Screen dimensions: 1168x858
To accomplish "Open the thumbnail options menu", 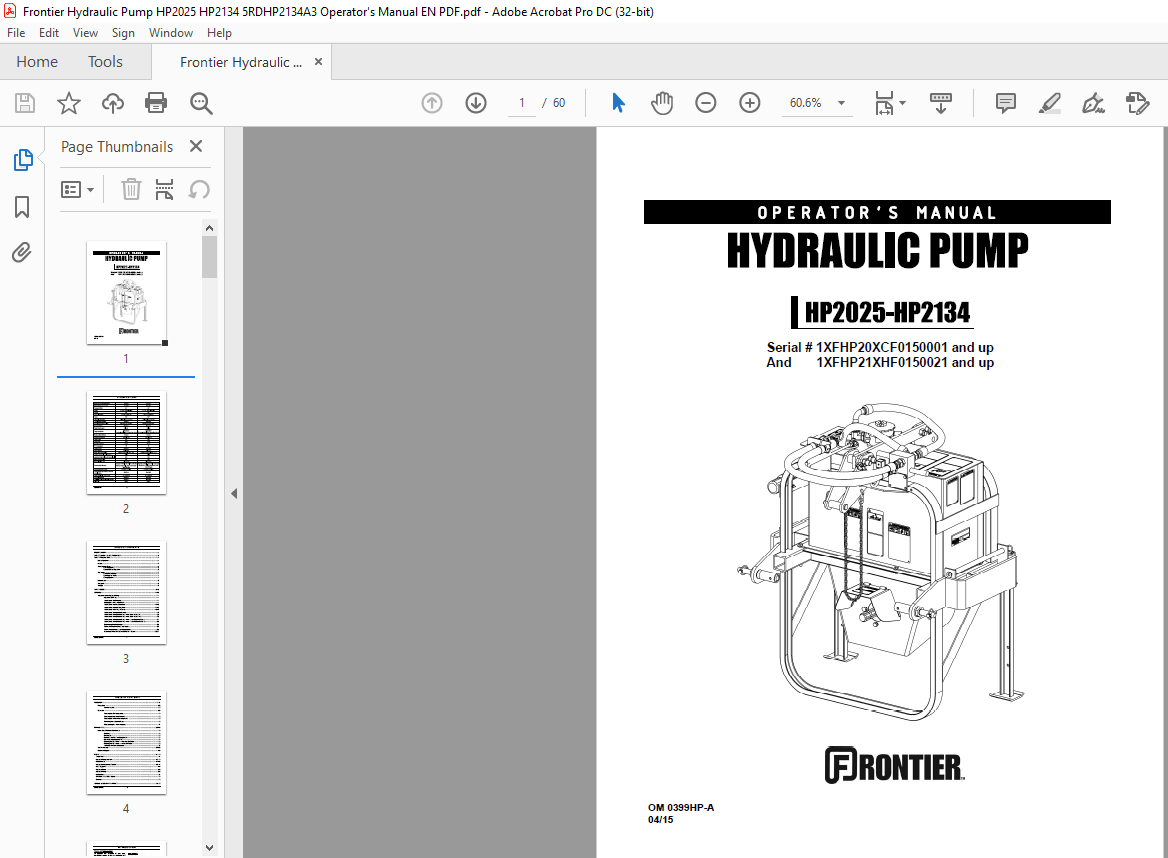I will 78,189.
